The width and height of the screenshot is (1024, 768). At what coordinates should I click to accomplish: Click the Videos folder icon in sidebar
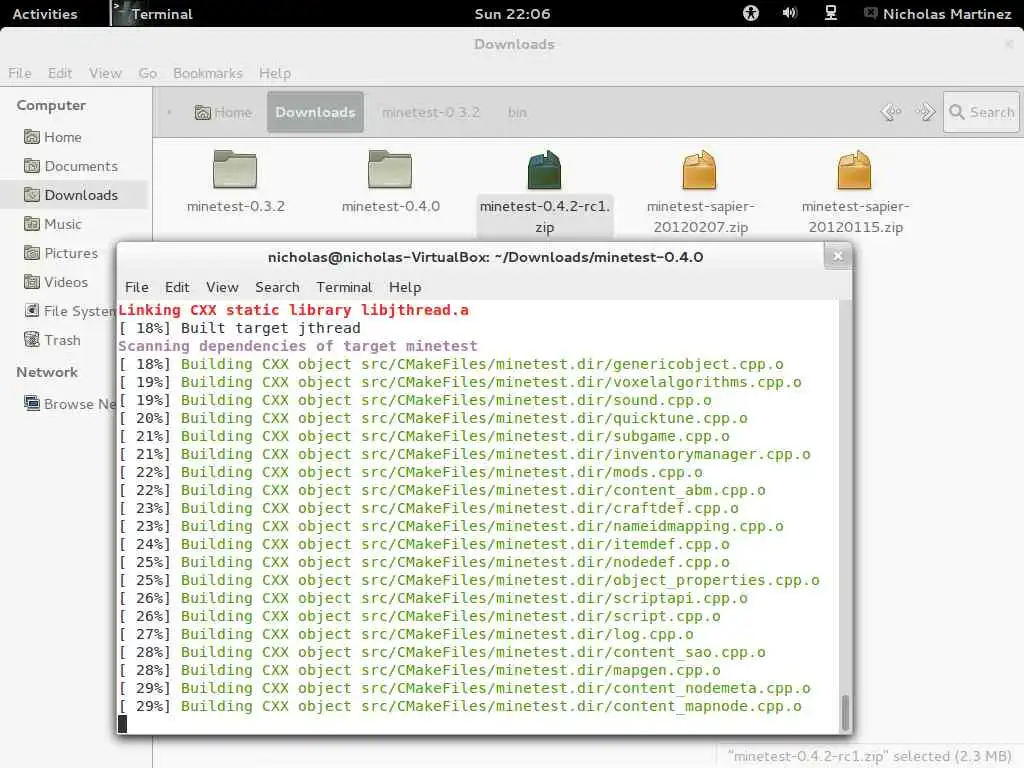(x=31, y=281)
